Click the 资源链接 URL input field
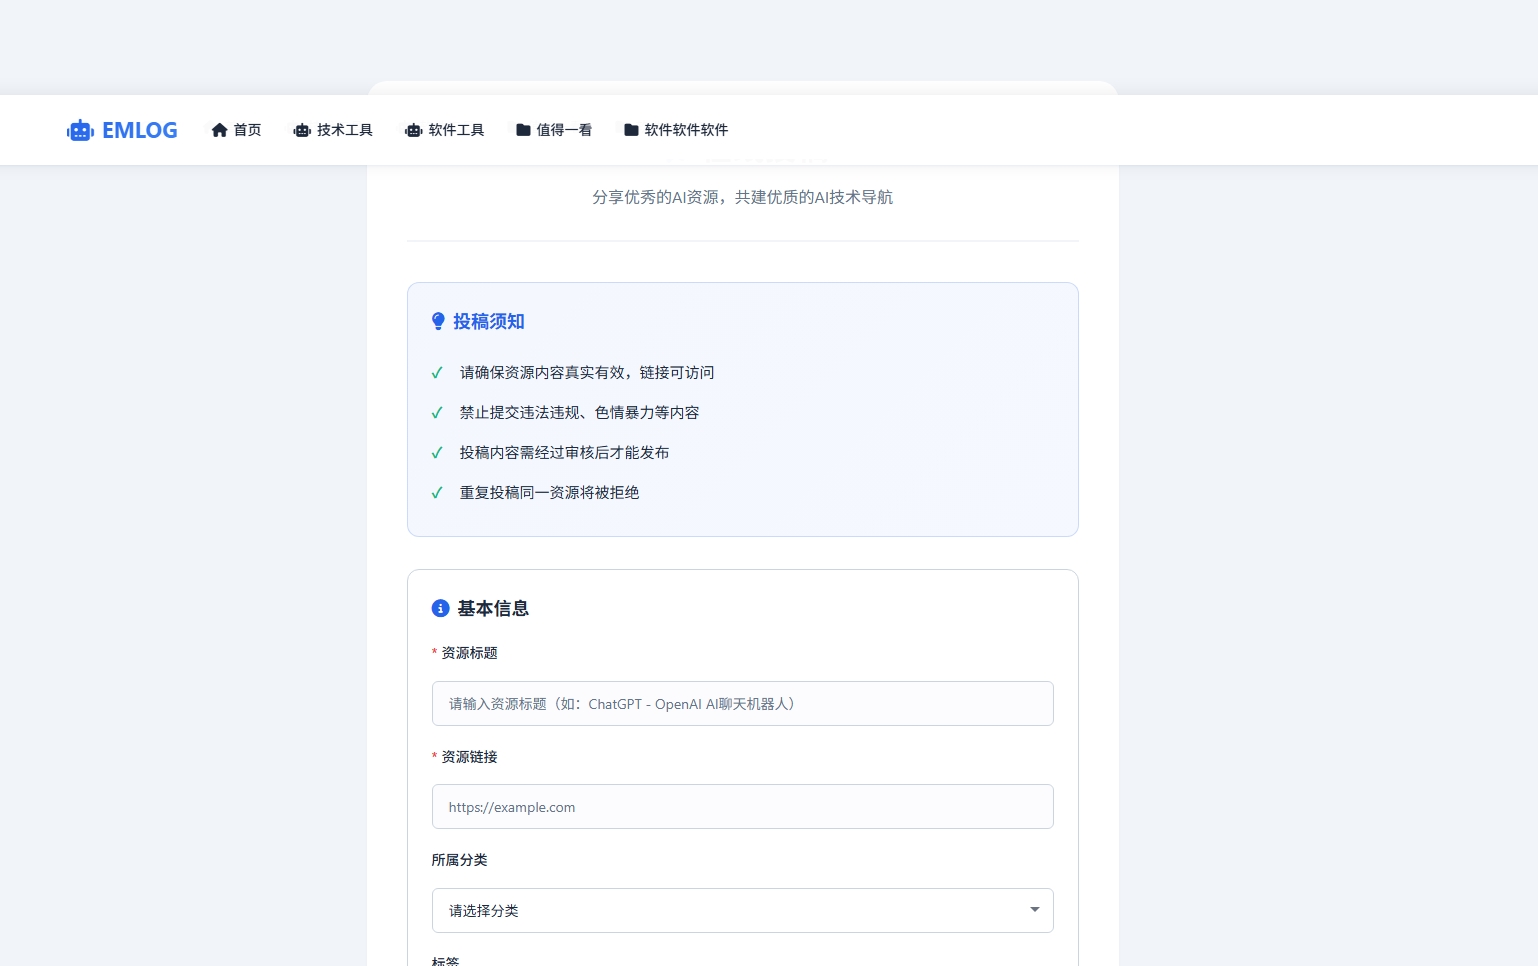The width and height of the screenshot is (1538, 966). pos(743,806)
